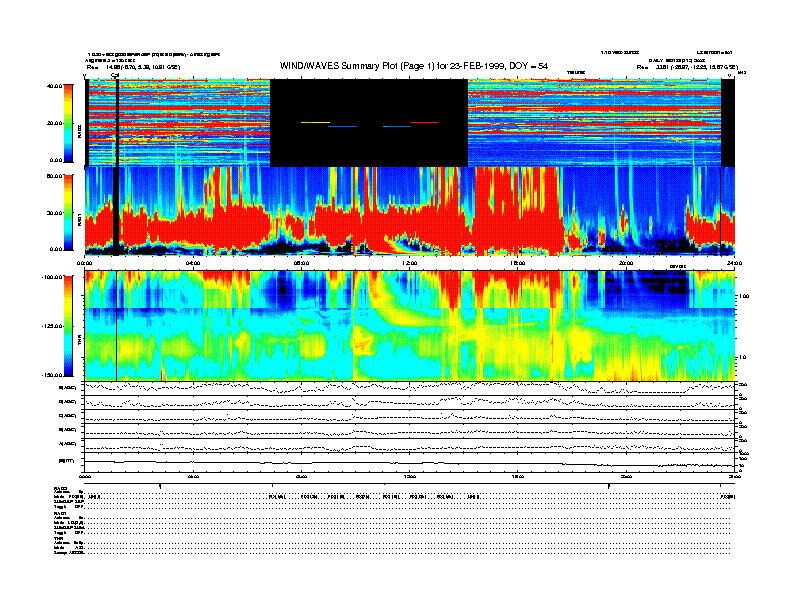Click the RAD2 color scale bar ranging 0 to 40
Image resolution: width=792 pixels, height=612 pixels.
(x=68, y=123)
